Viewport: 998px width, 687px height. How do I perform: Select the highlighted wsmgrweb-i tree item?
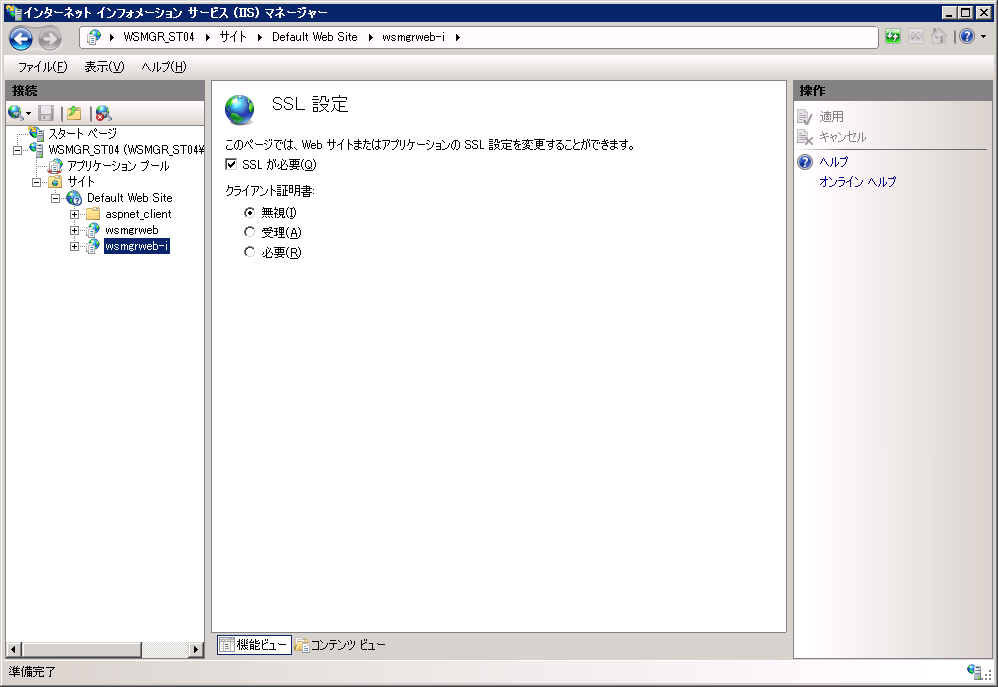pyautogui.click(x=137, y=246)
